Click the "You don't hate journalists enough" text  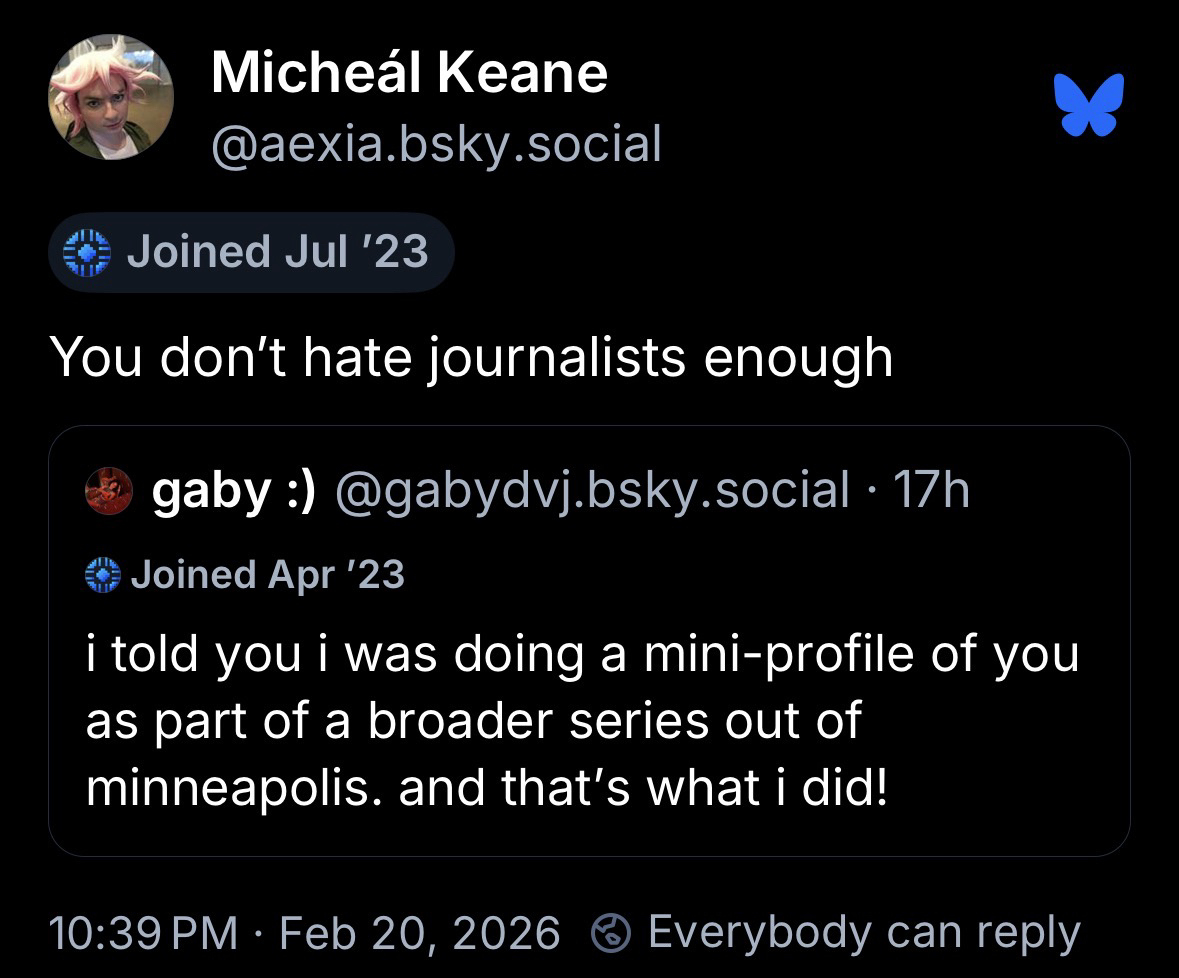click(x=470, y=358)
